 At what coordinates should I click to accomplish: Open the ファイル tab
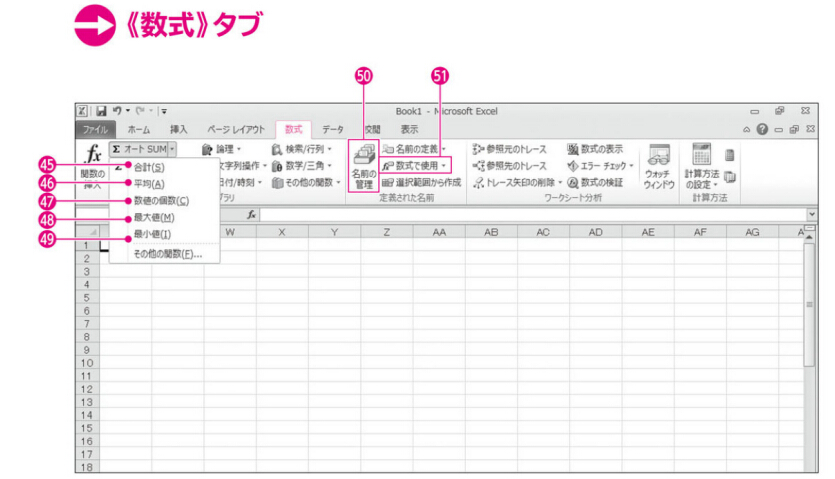point(95,129)
